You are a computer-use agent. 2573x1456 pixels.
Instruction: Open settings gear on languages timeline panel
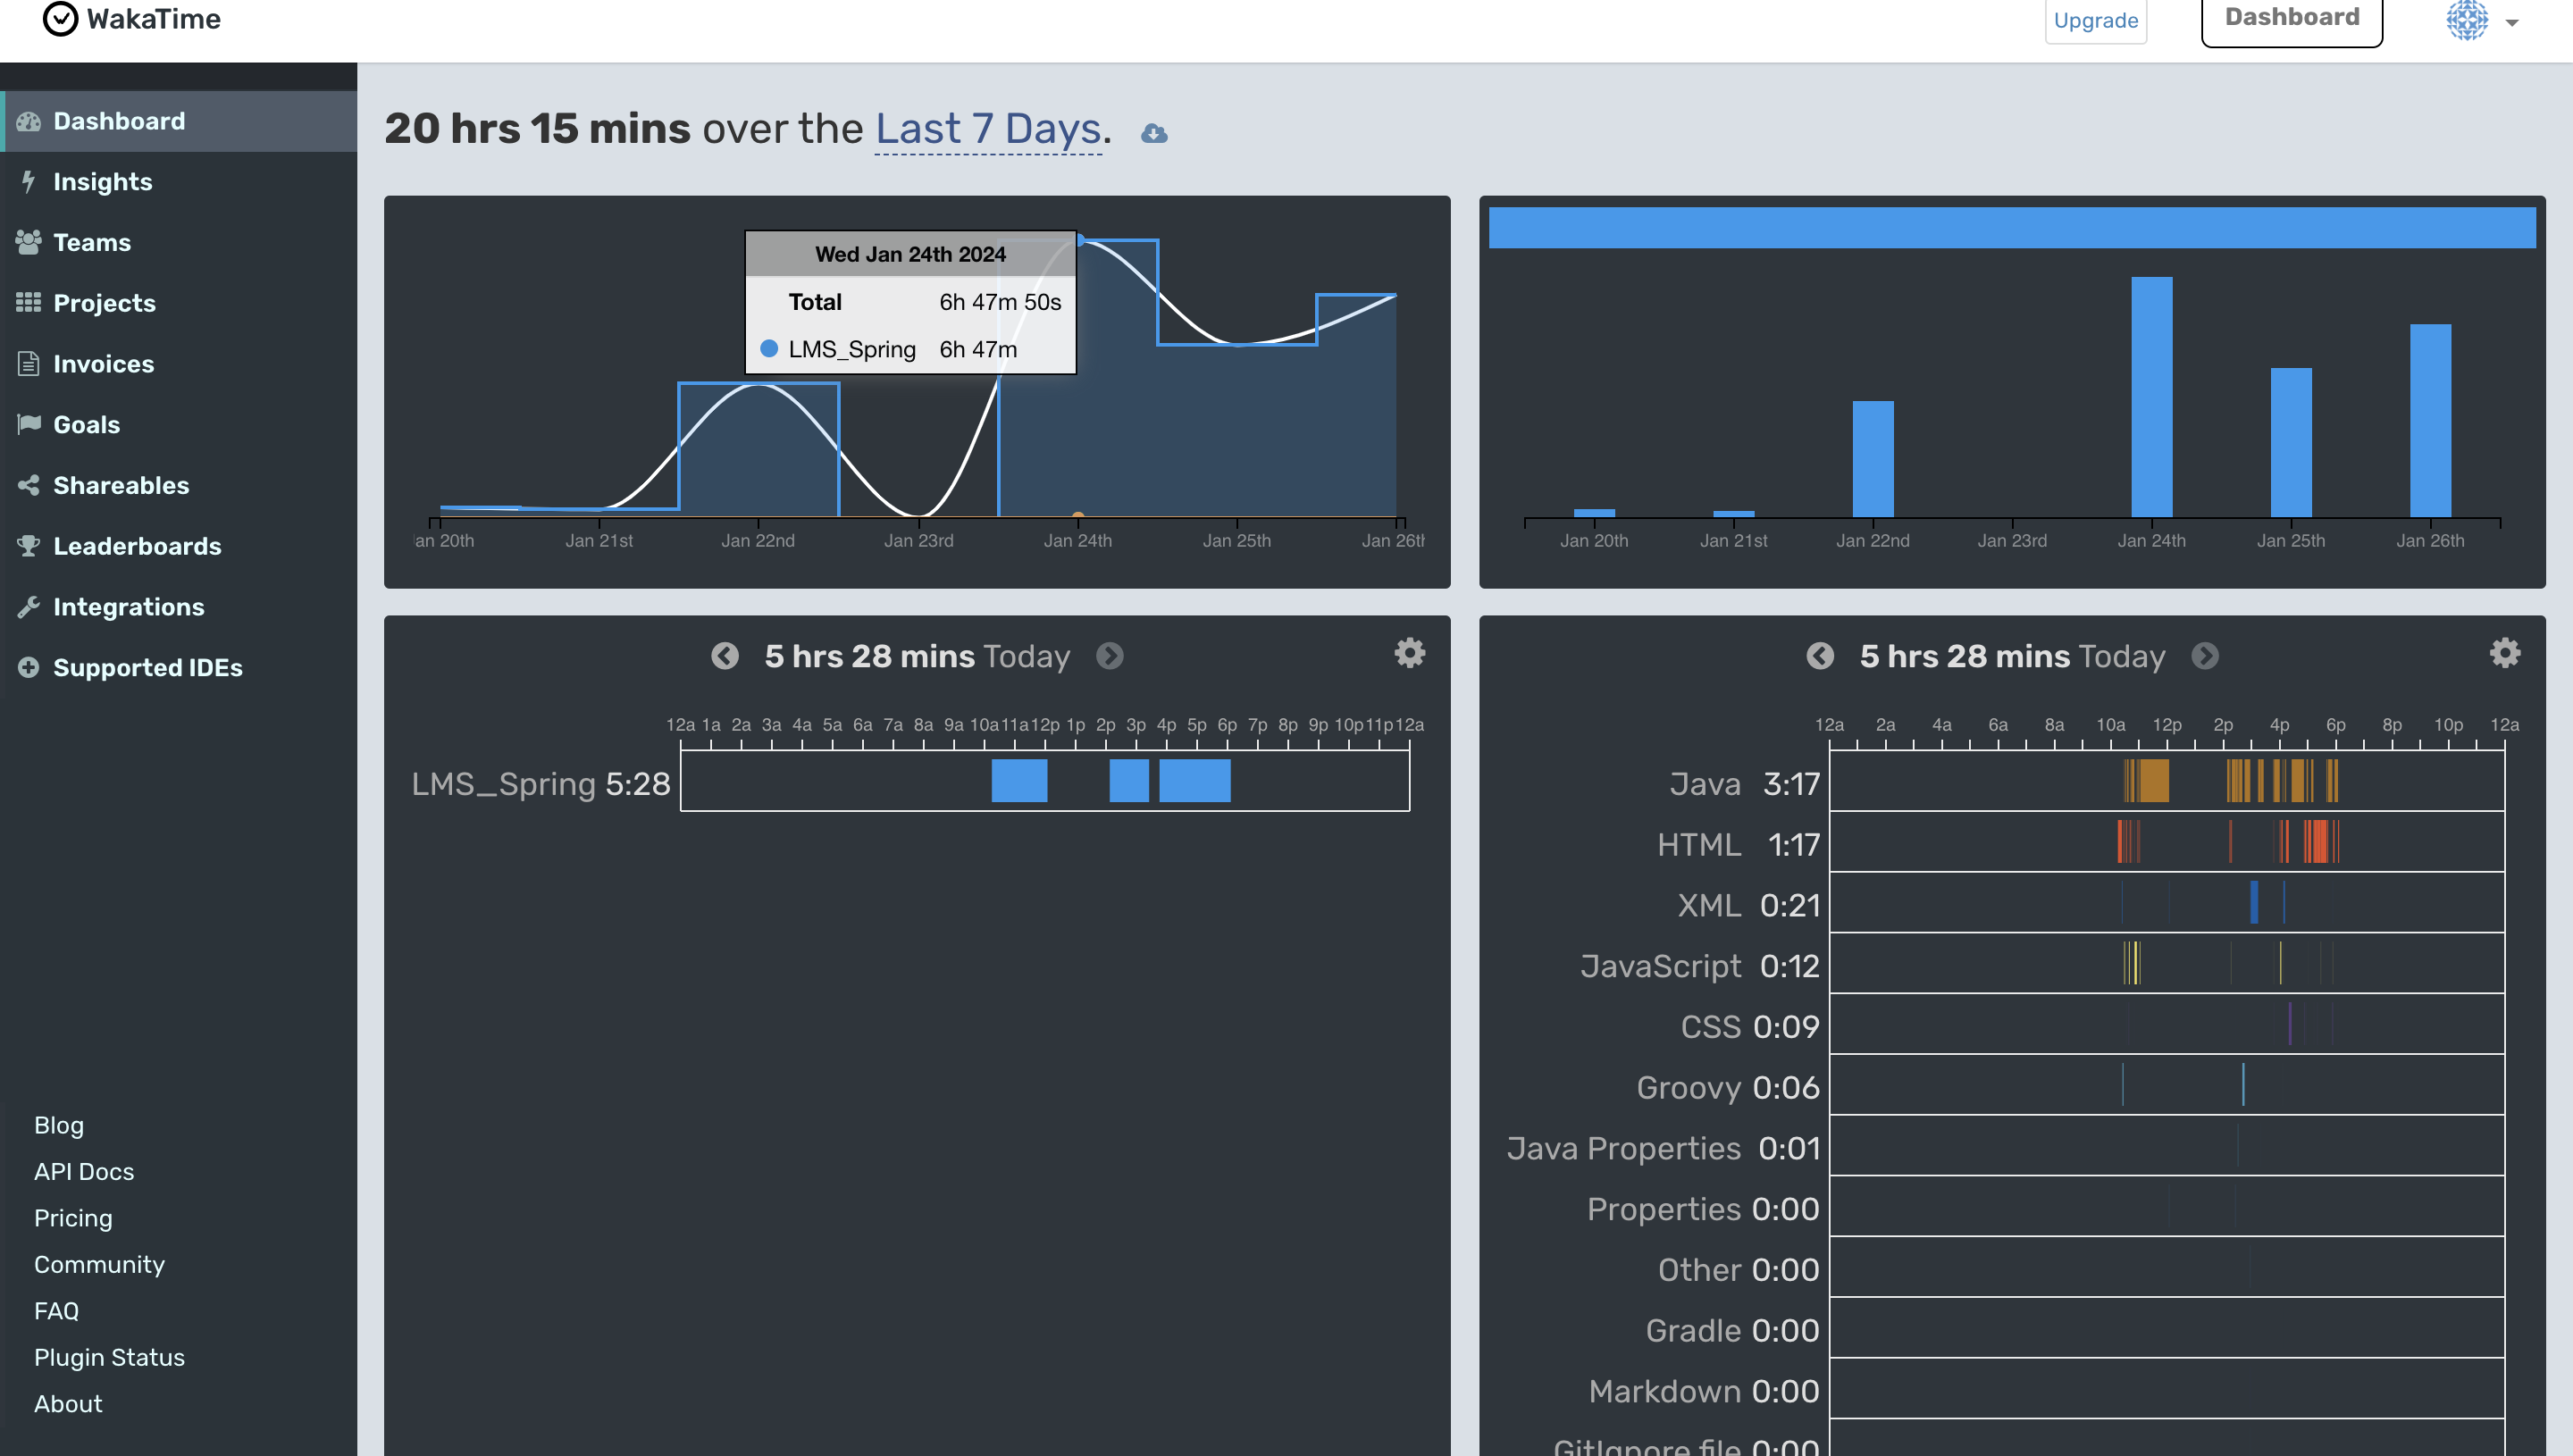pyautogui.click(x=2504, y=653)
